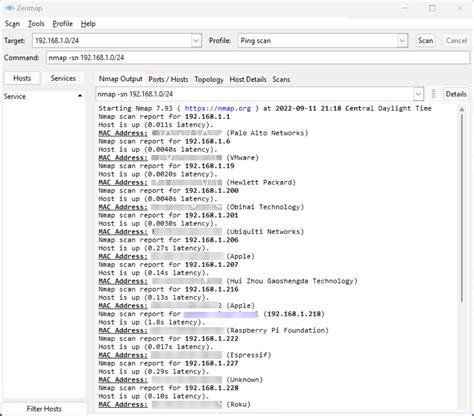Click the Scan button
The image size is (474, 416).
pos(425,41)
